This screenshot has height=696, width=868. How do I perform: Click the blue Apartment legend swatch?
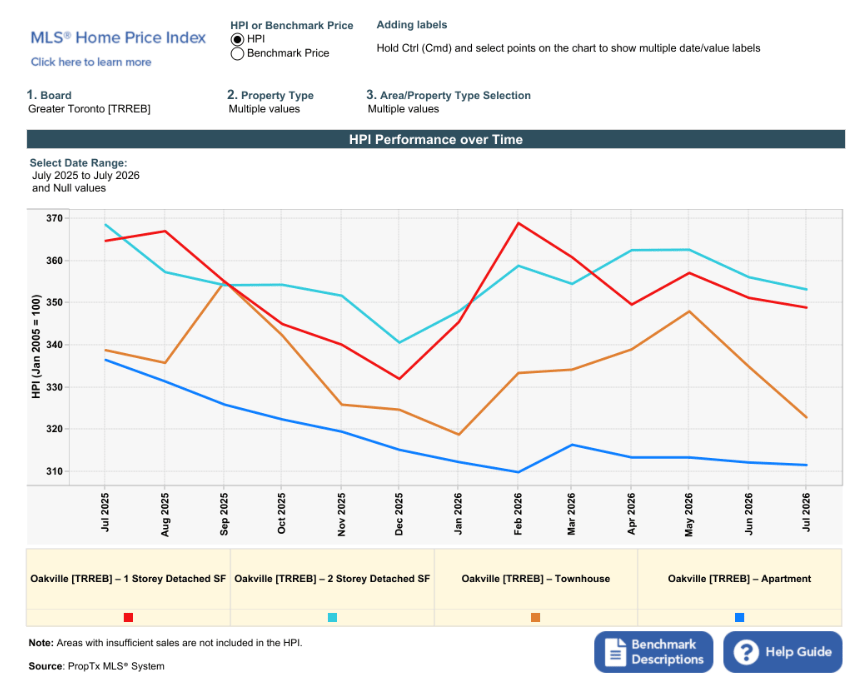[739, 617]
